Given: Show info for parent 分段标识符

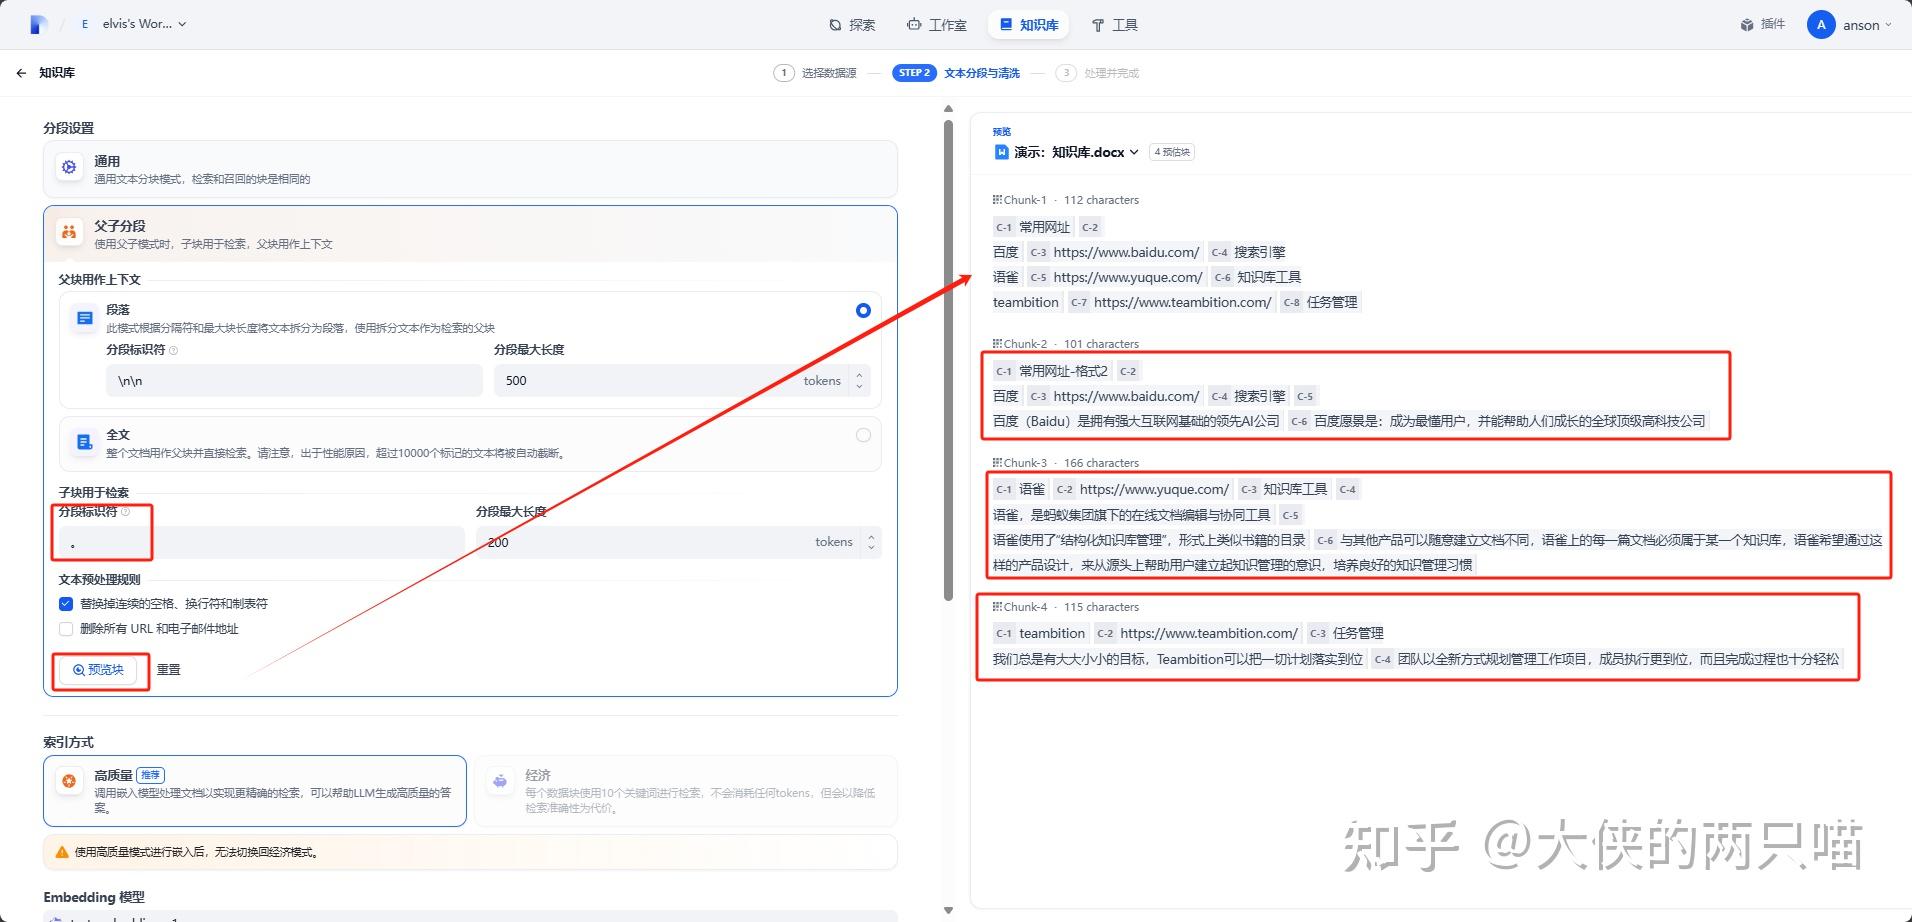Looking at the screenshot, I should (x=174, y=350).
